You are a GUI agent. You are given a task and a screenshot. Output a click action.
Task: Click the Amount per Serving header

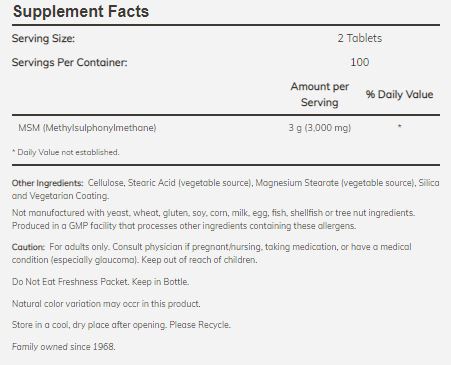point(320,94)
